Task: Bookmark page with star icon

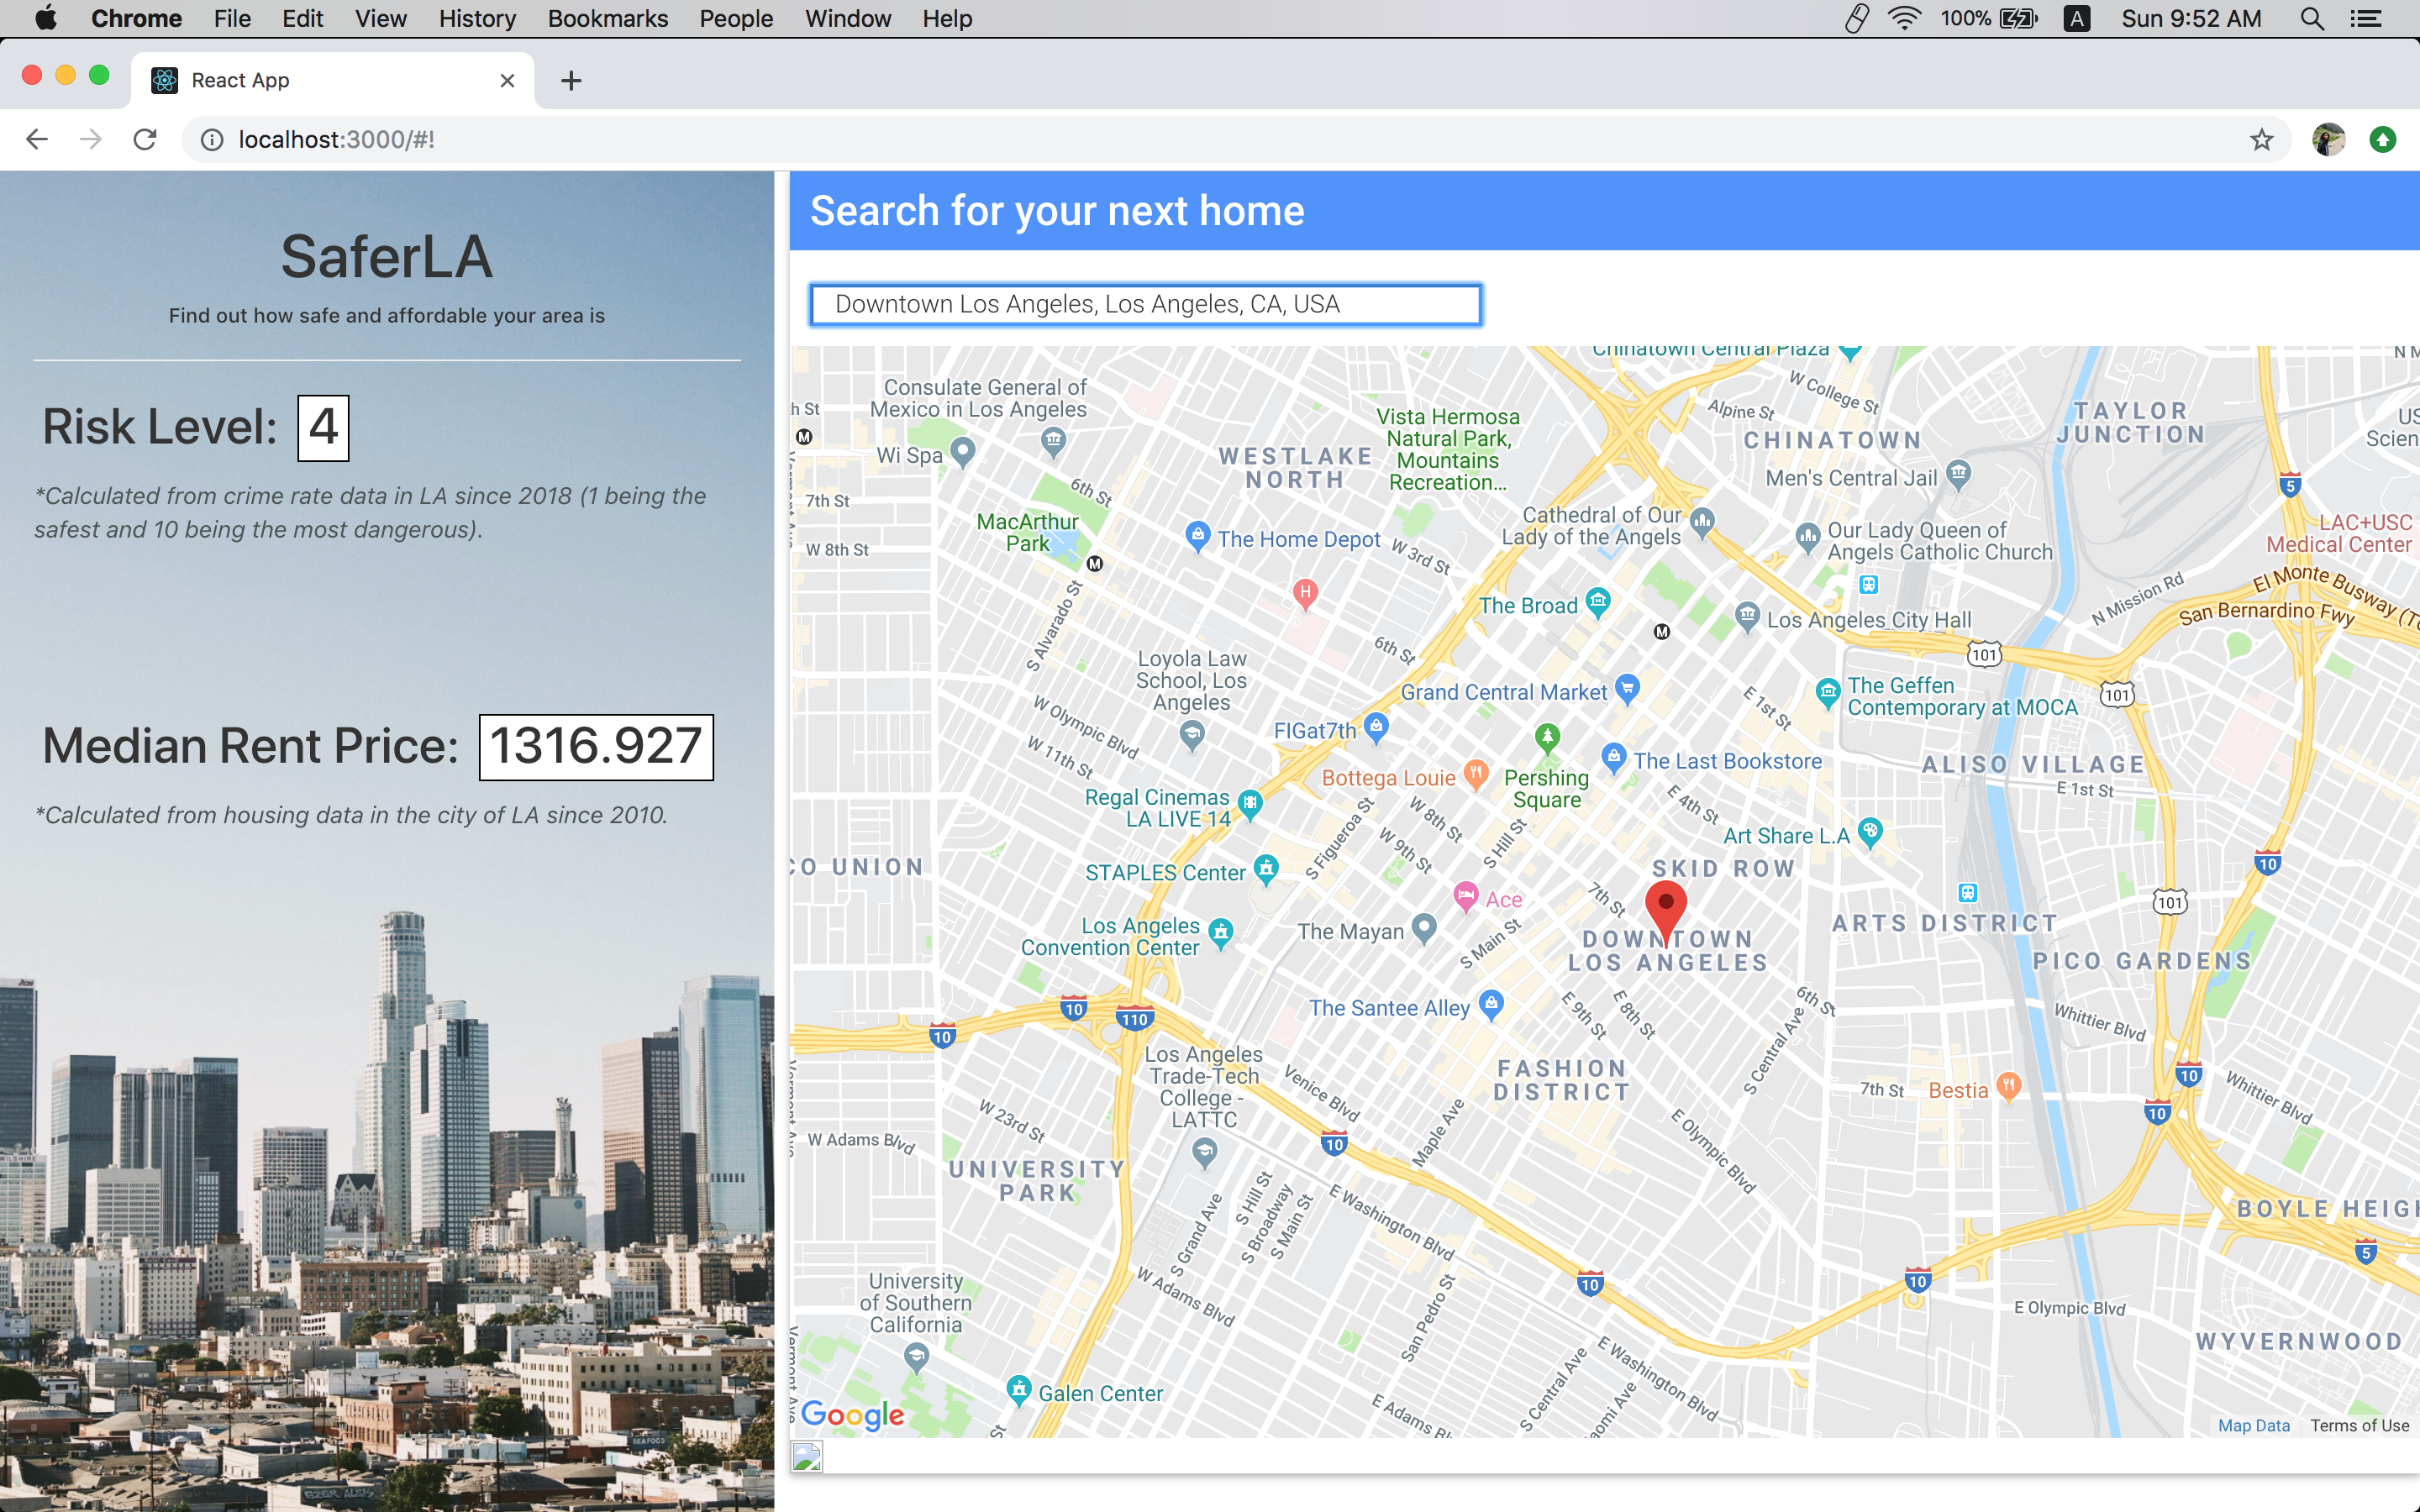Action: point(2261,140)
